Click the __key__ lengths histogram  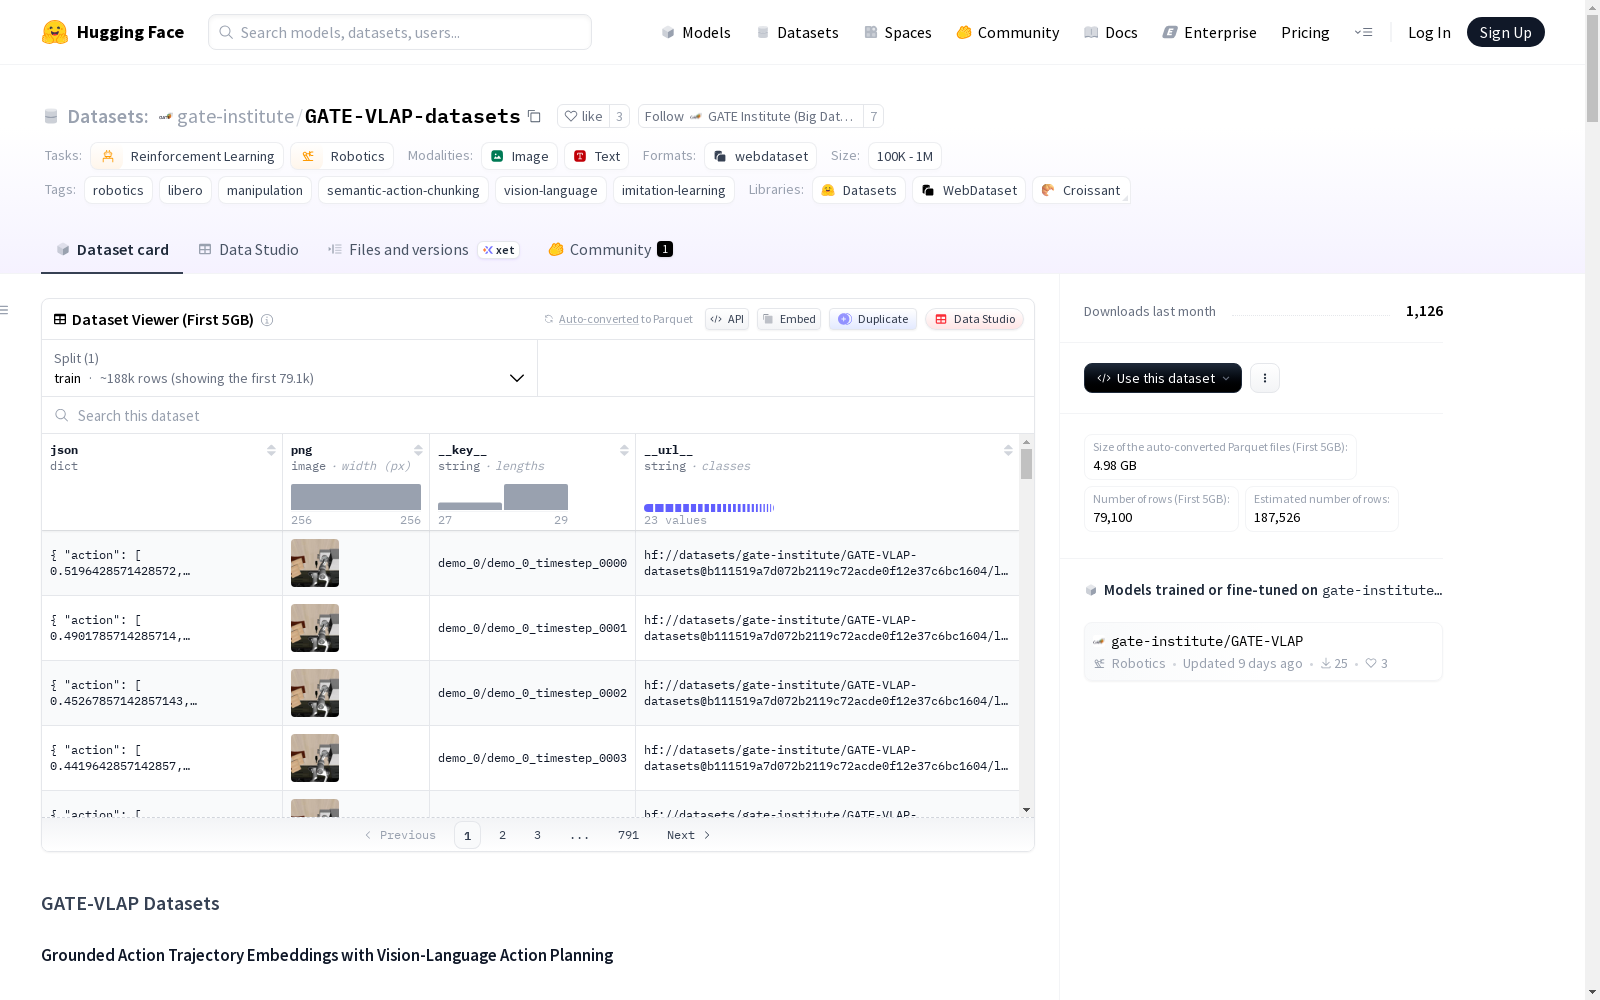point(503,497)
